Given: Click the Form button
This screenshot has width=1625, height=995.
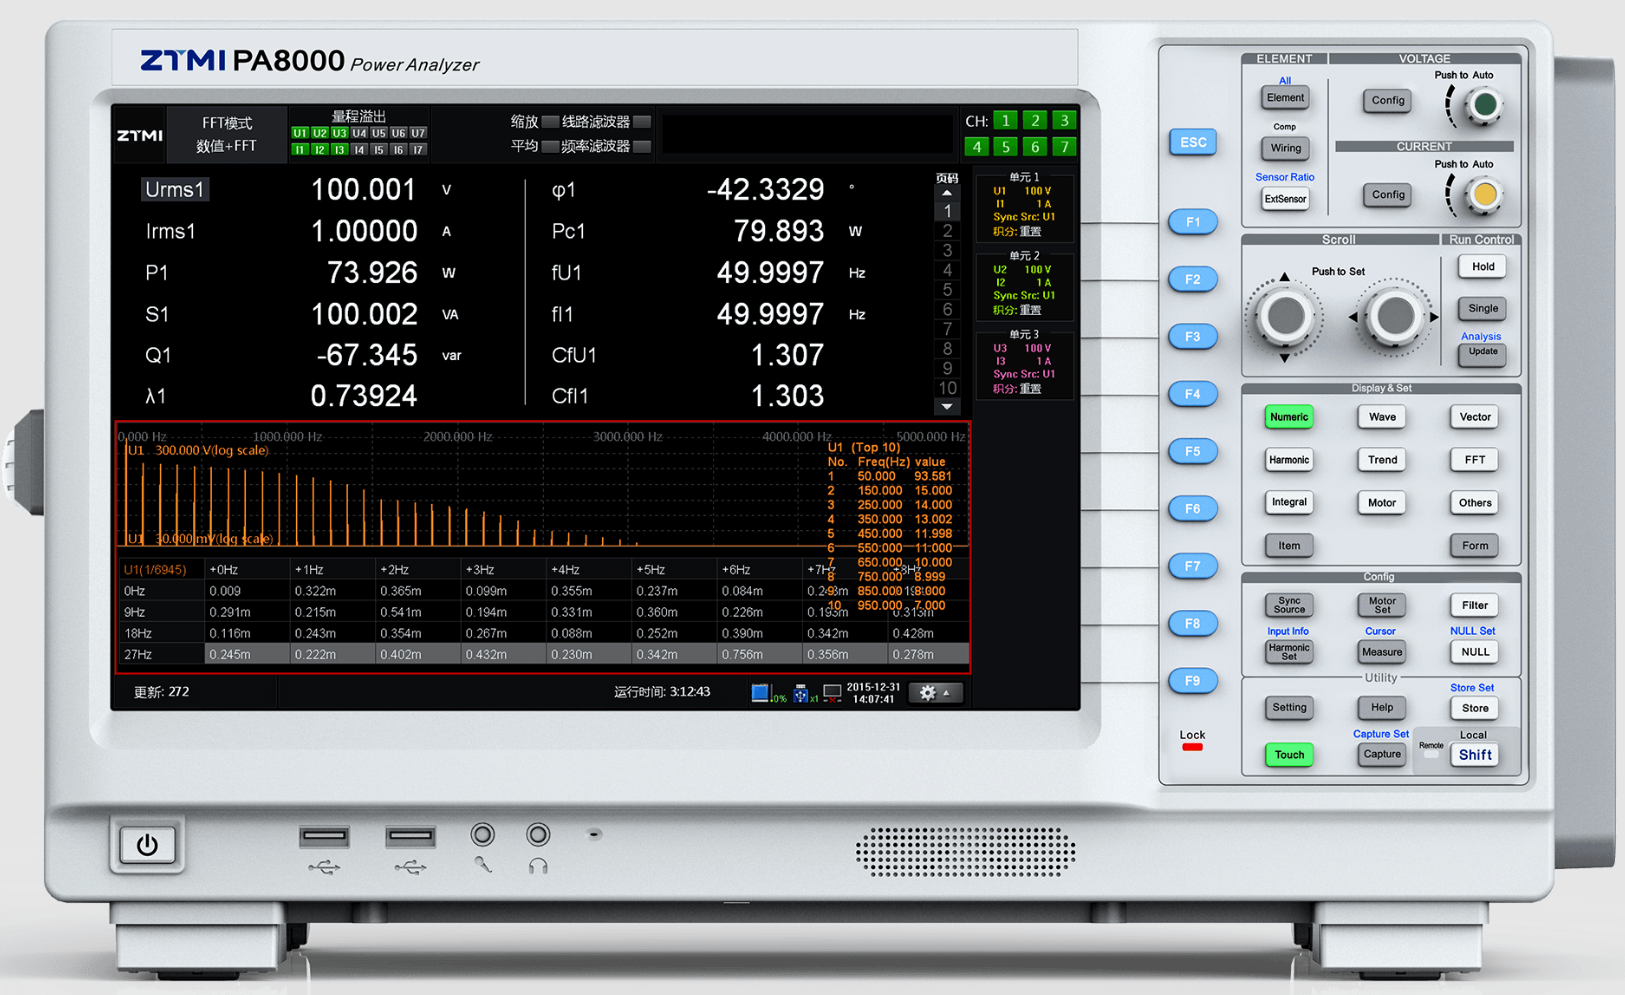Looking at the screenshot, I should click(x=1475, y=545).
